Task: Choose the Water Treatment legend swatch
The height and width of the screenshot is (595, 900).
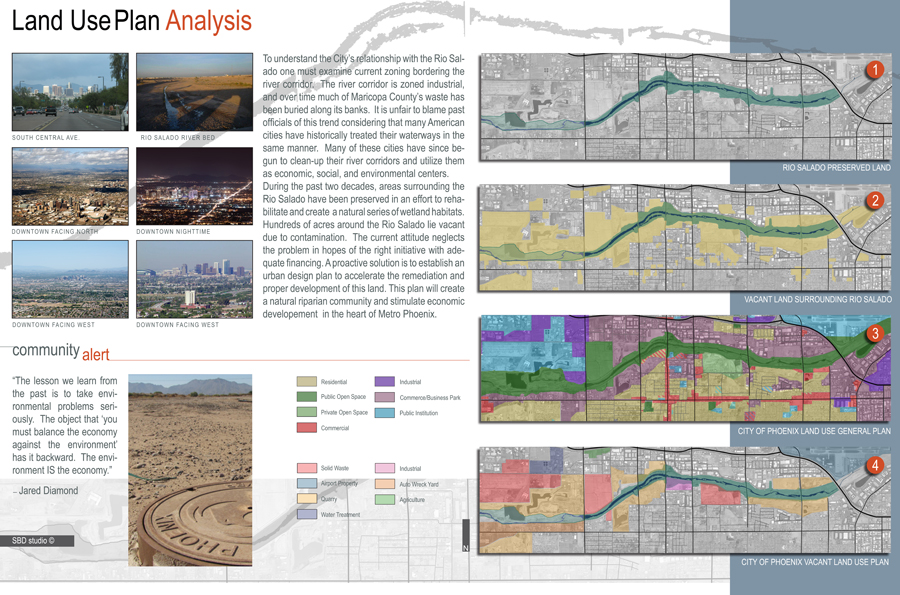Action: [x=307, y=514]
